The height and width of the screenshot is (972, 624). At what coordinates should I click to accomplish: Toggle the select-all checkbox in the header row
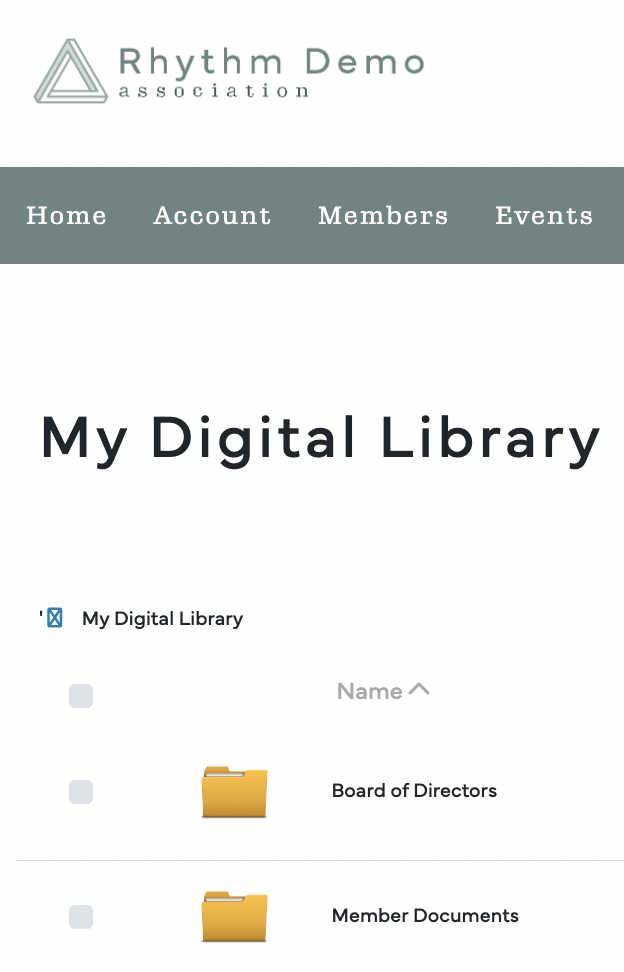pyautogui.click(x=81, y=696)
